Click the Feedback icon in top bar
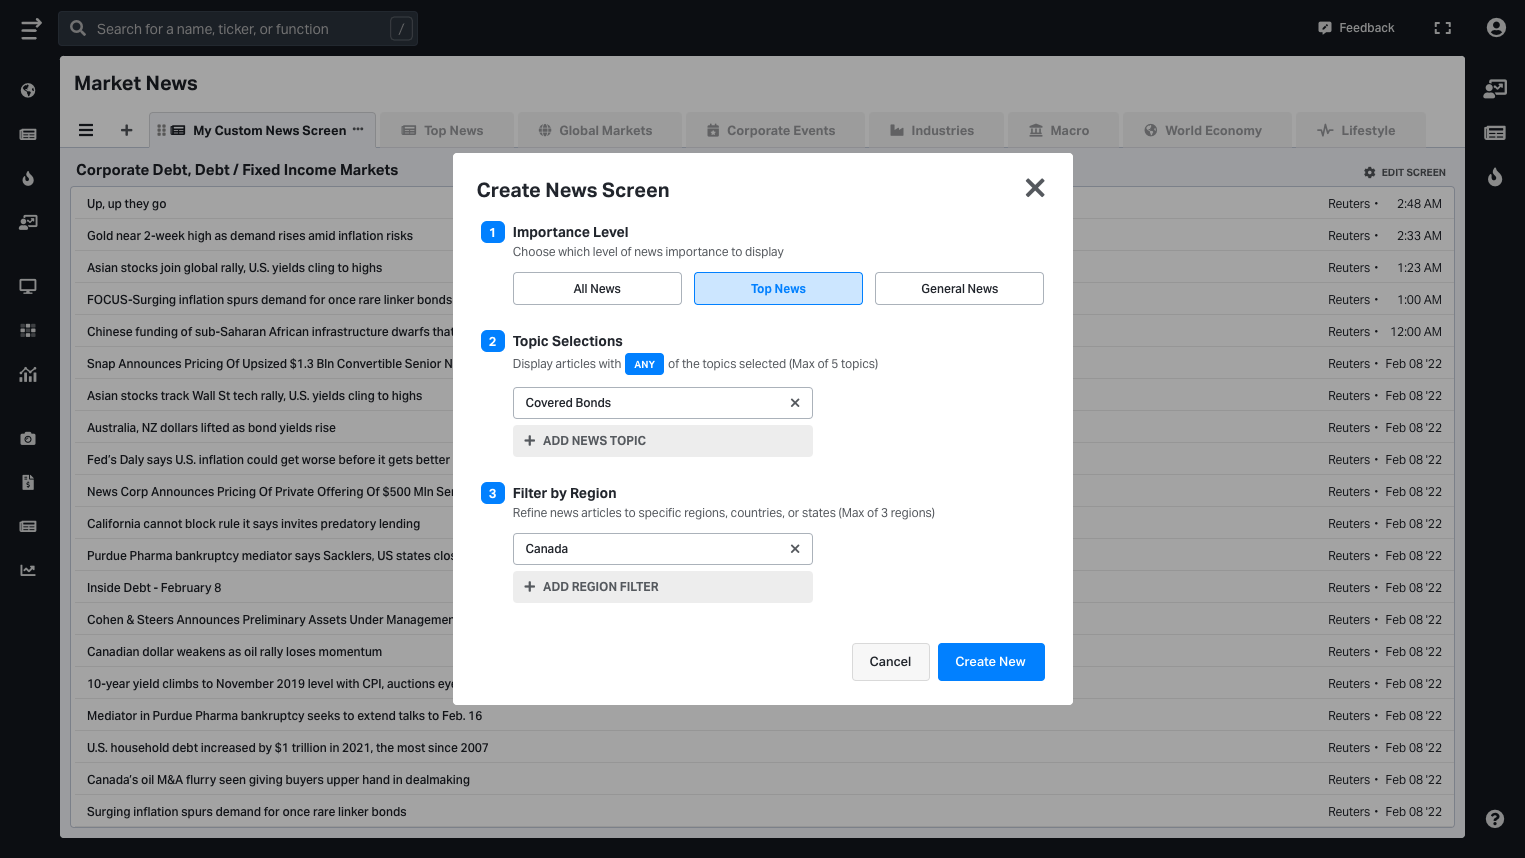 1325,27
